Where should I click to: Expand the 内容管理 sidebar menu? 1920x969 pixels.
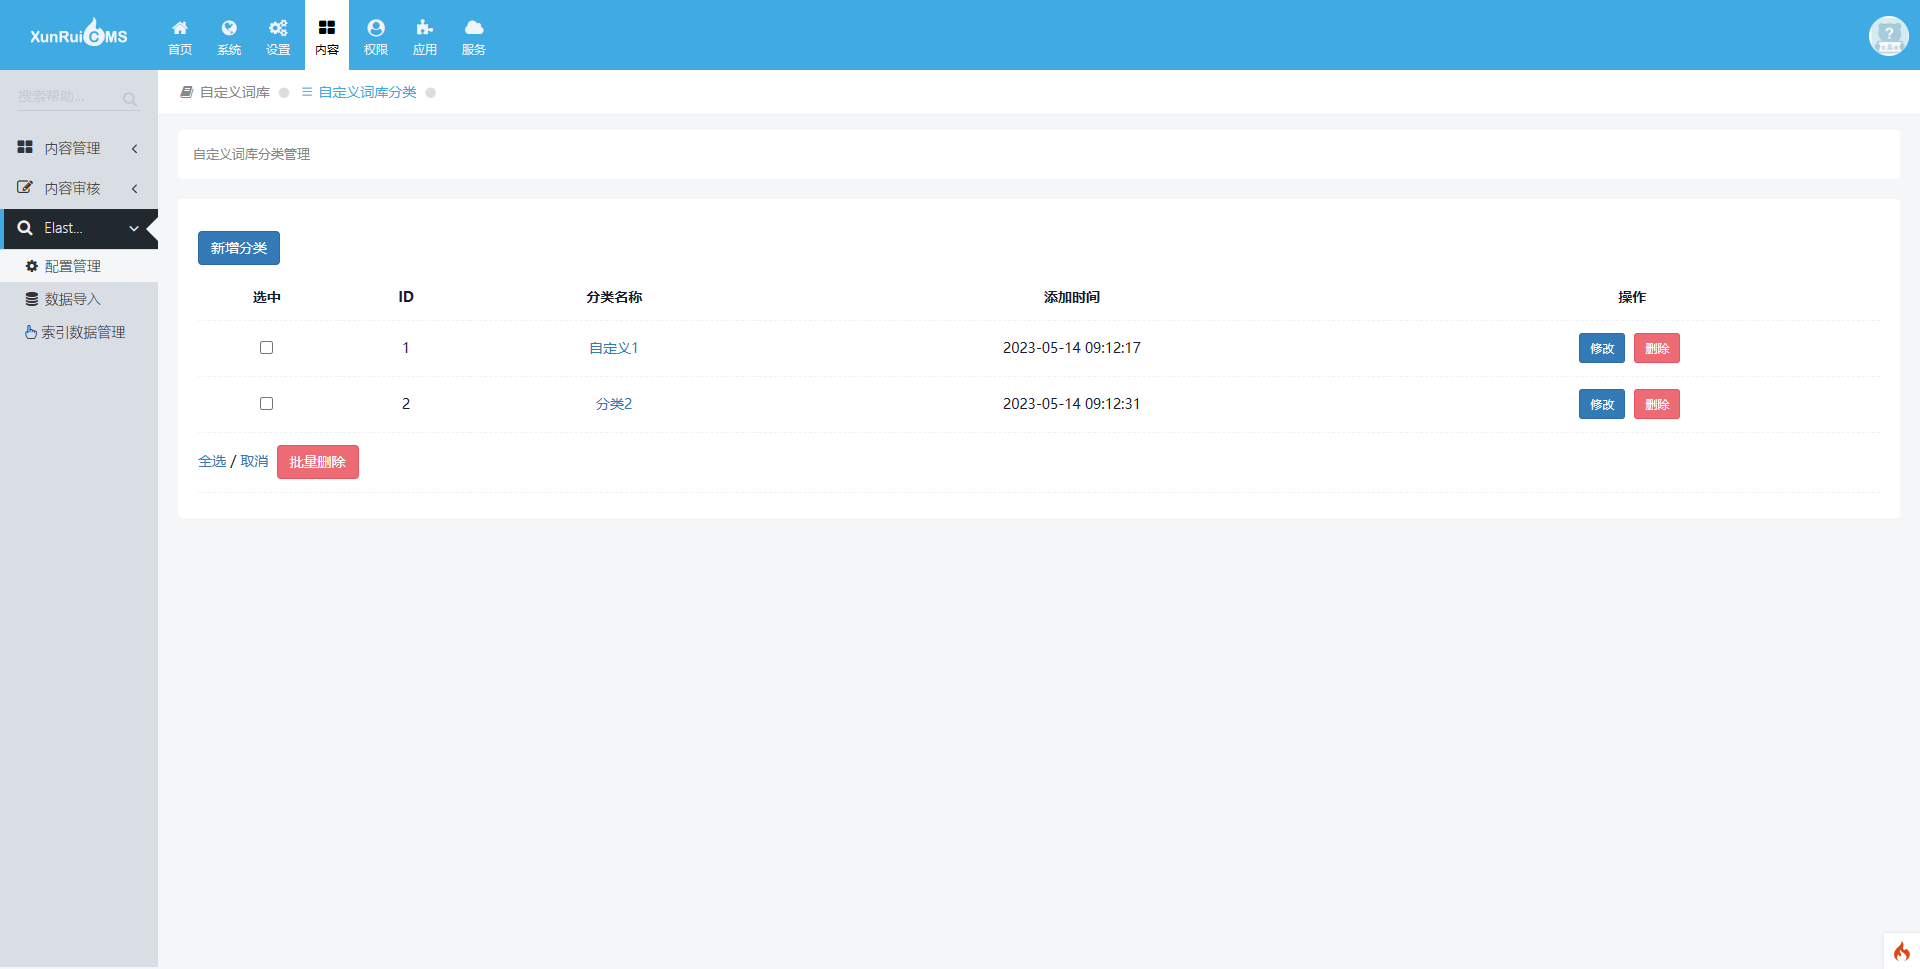click(x=79, y=148)
